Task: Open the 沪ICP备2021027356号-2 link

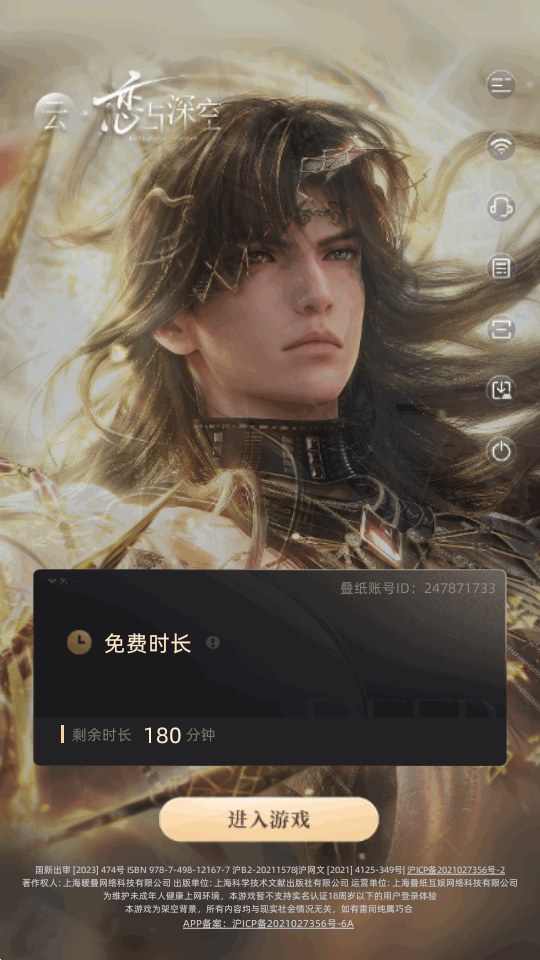Action: tap(456, 869)
